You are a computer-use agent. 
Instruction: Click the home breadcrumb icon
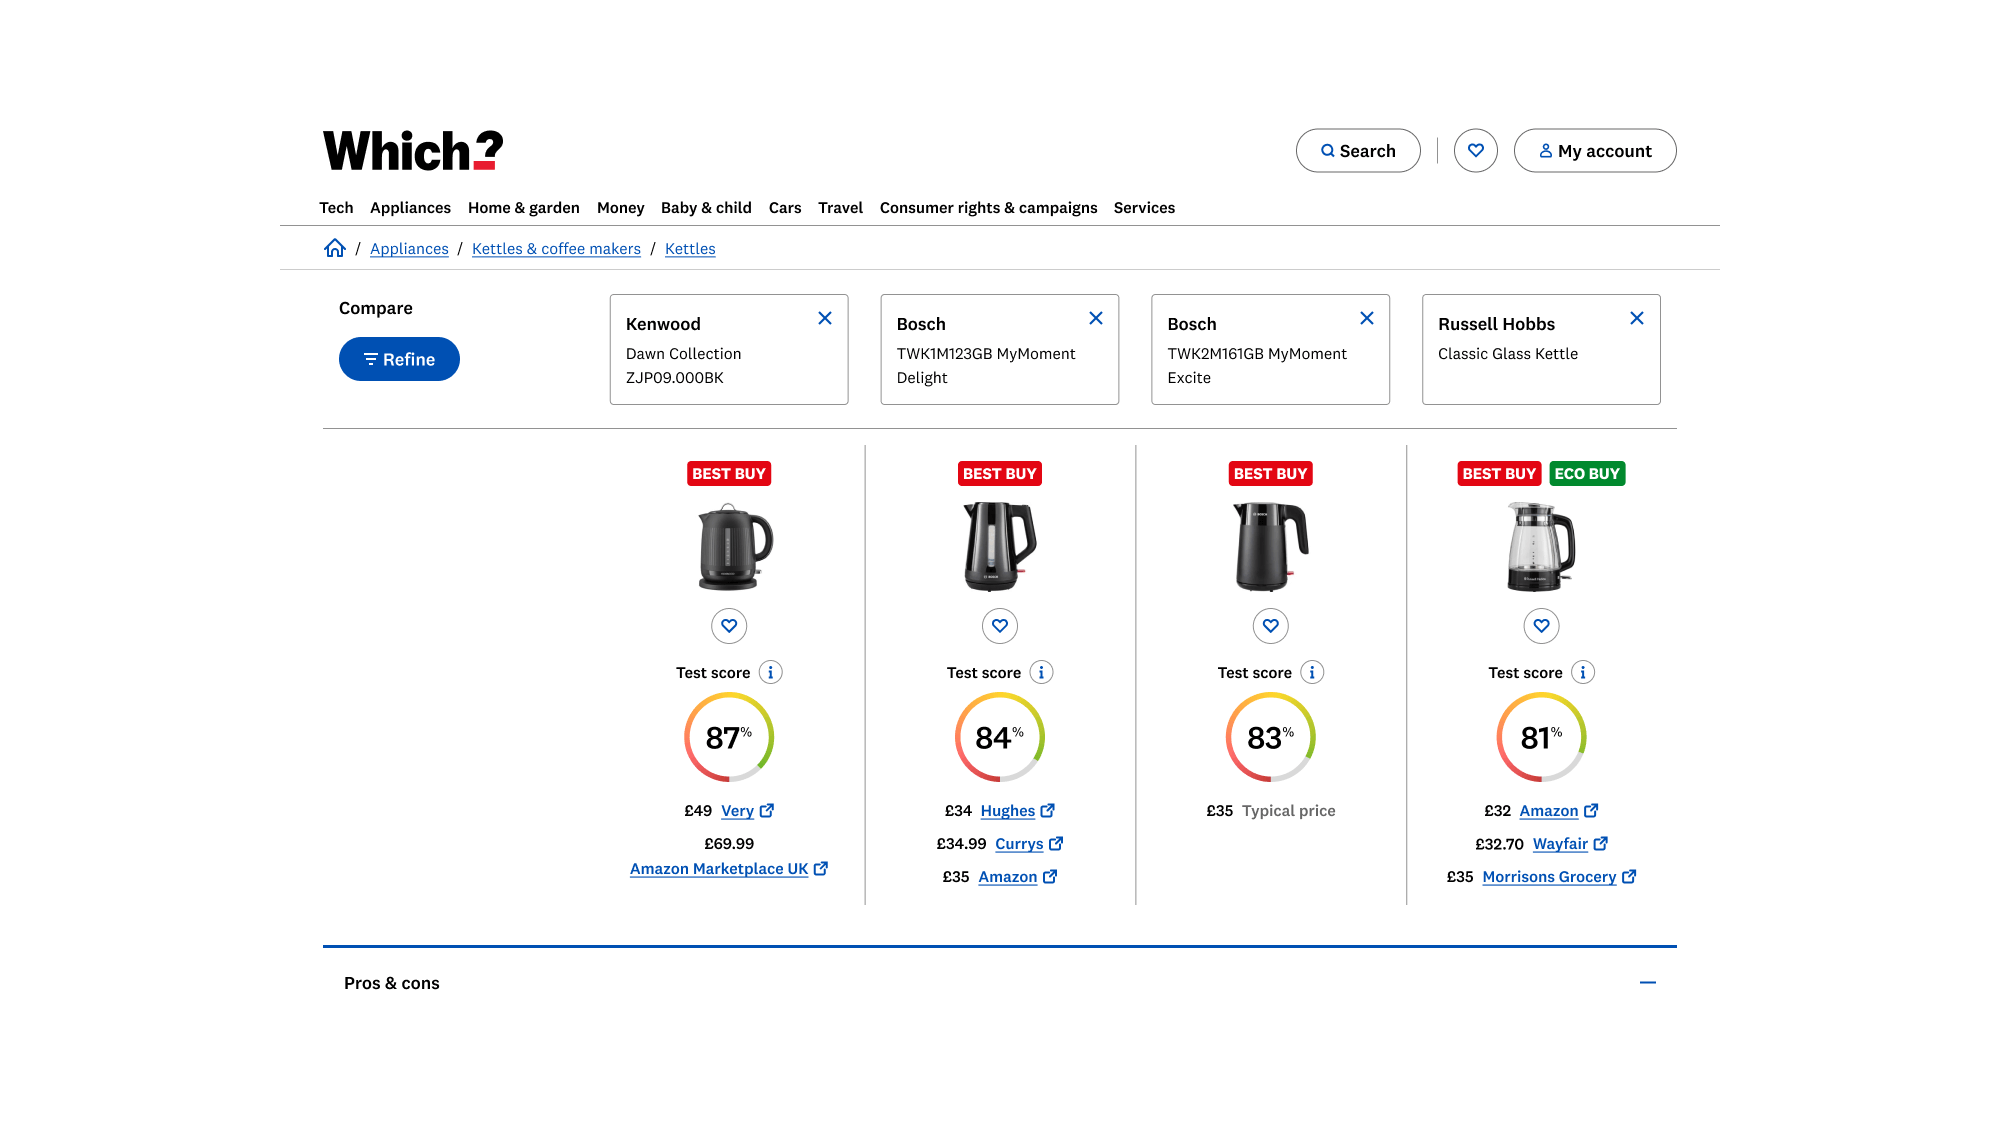[335, 248]
